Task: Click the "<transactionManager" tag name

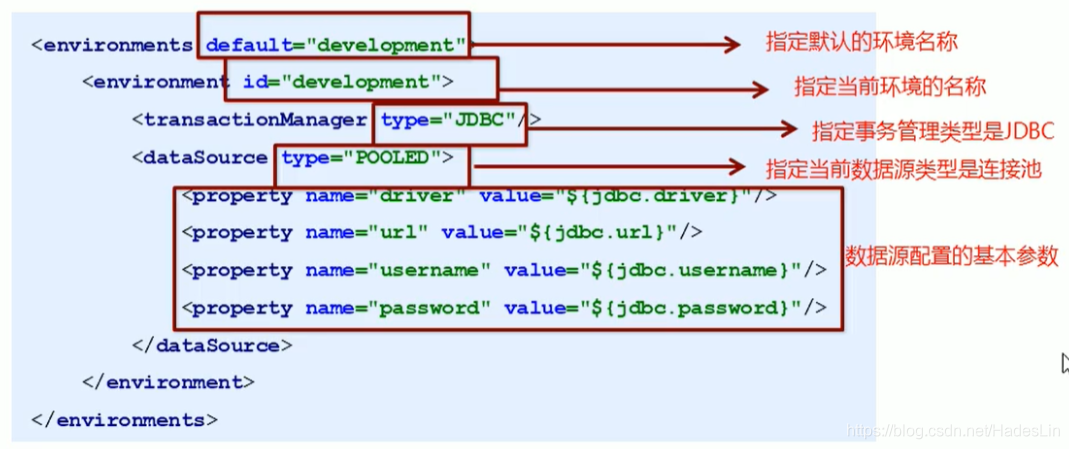Action: [250, 120]
